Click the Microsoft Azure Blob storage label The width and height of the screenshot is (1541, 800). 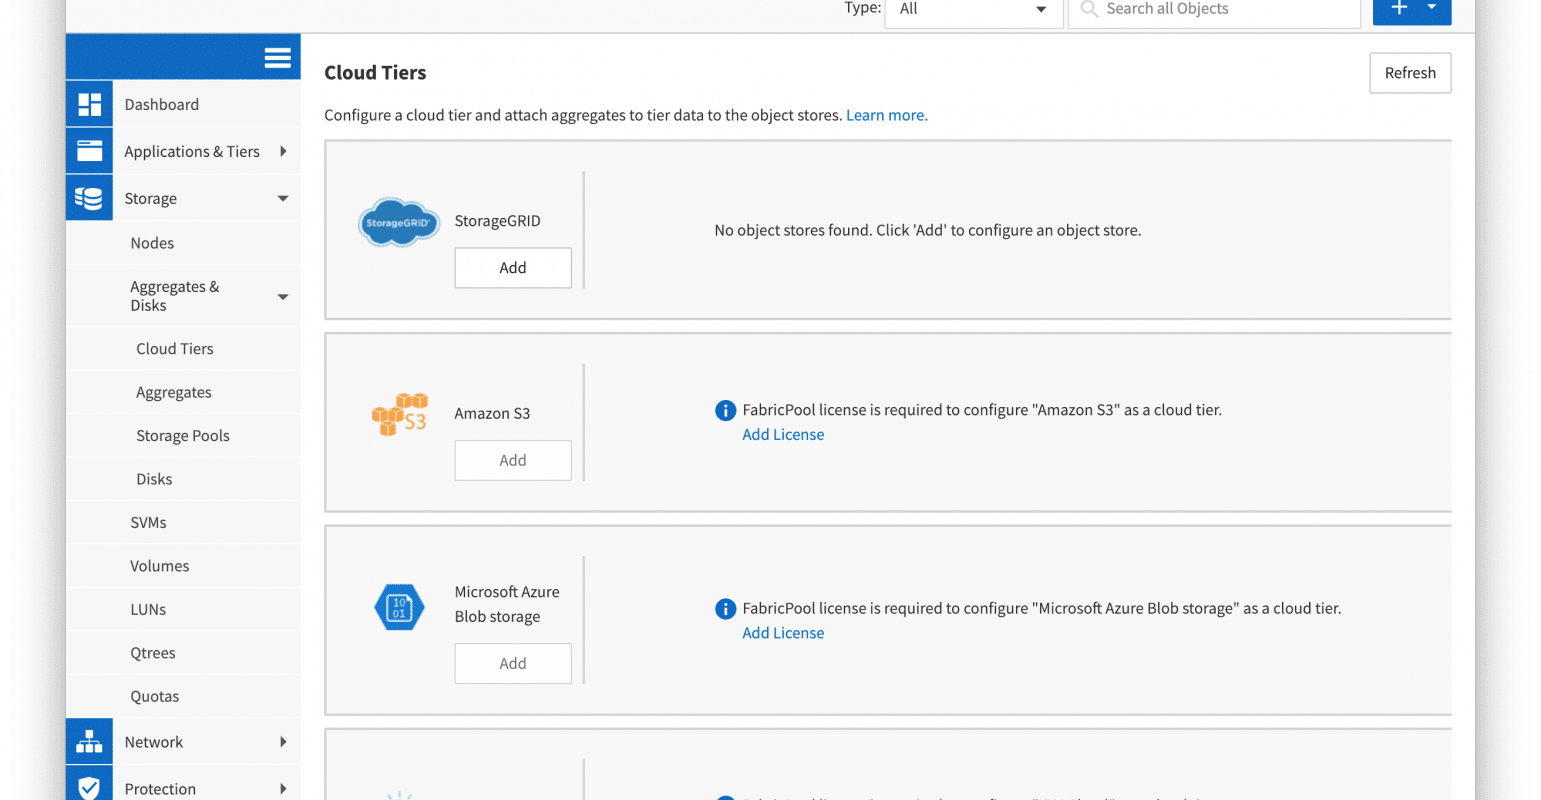coord(507,604)
